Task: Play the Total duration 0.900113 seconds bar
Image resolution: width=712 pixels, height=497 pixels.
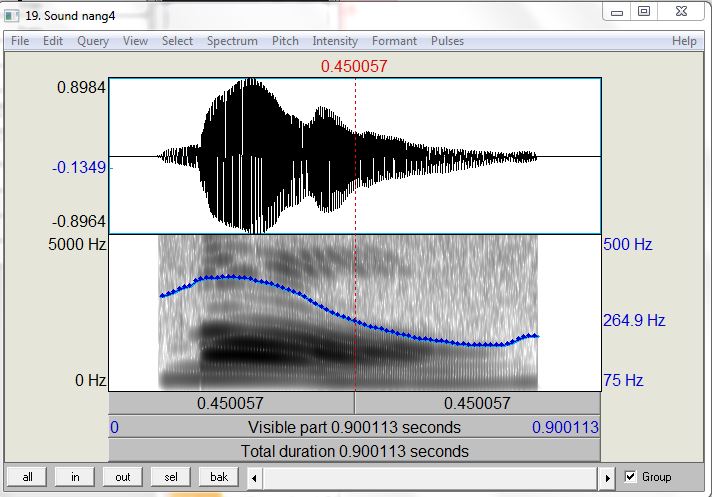Action: 355,451
